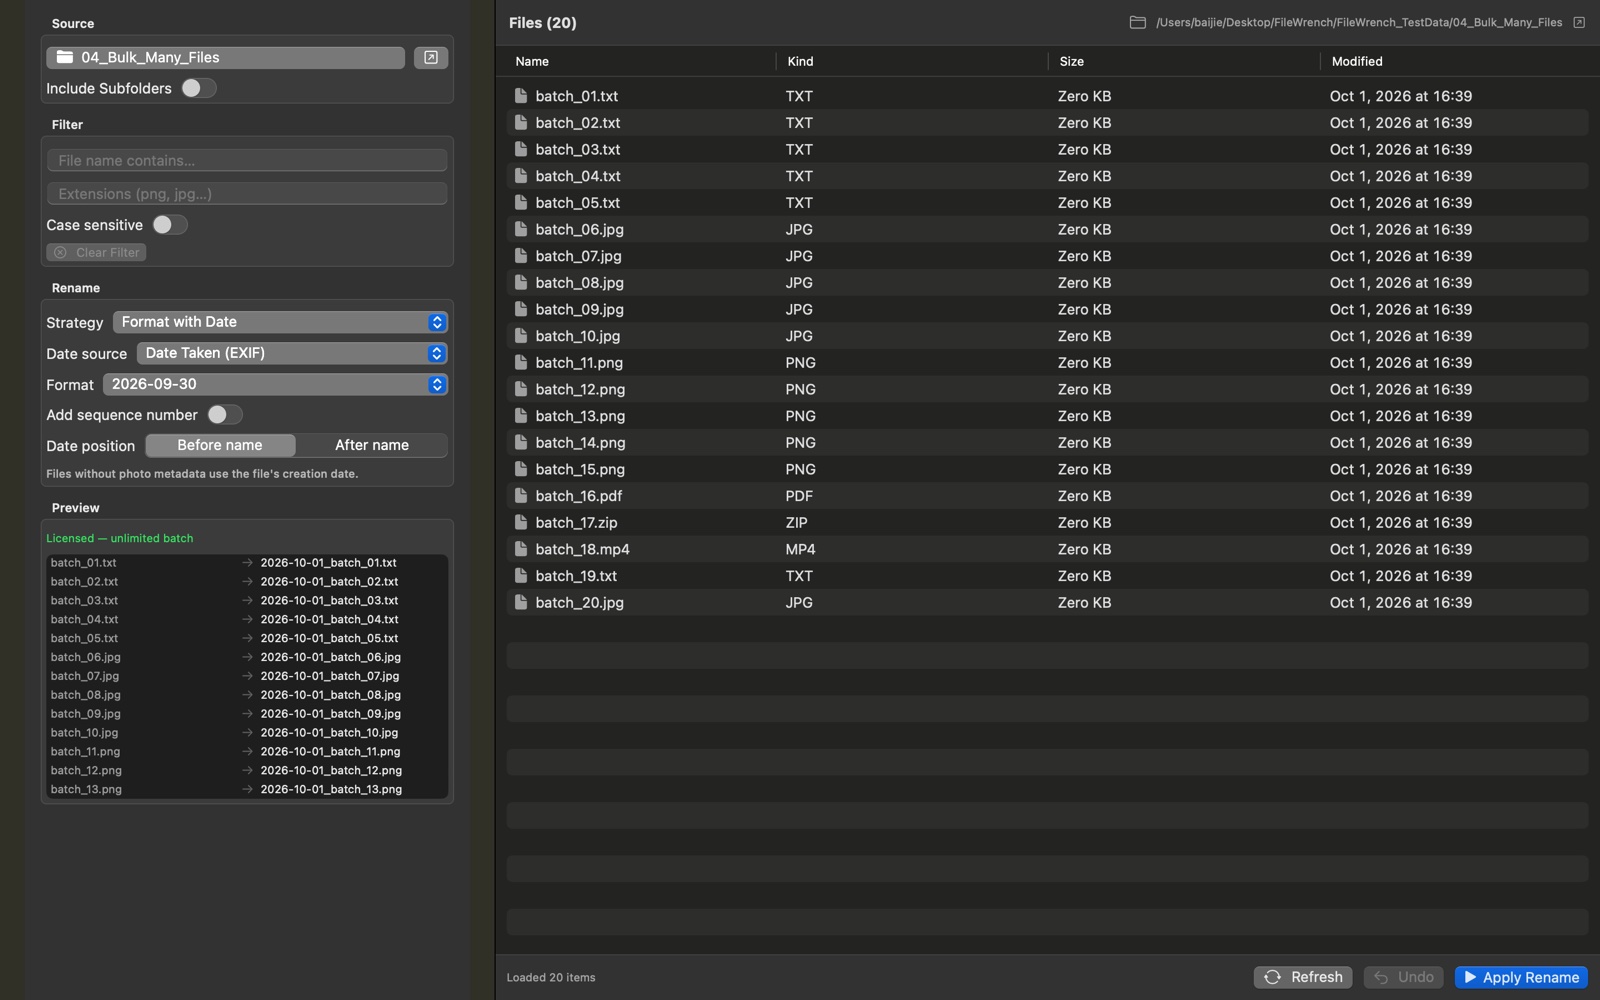Sort files by Size column

[1072, 61]
